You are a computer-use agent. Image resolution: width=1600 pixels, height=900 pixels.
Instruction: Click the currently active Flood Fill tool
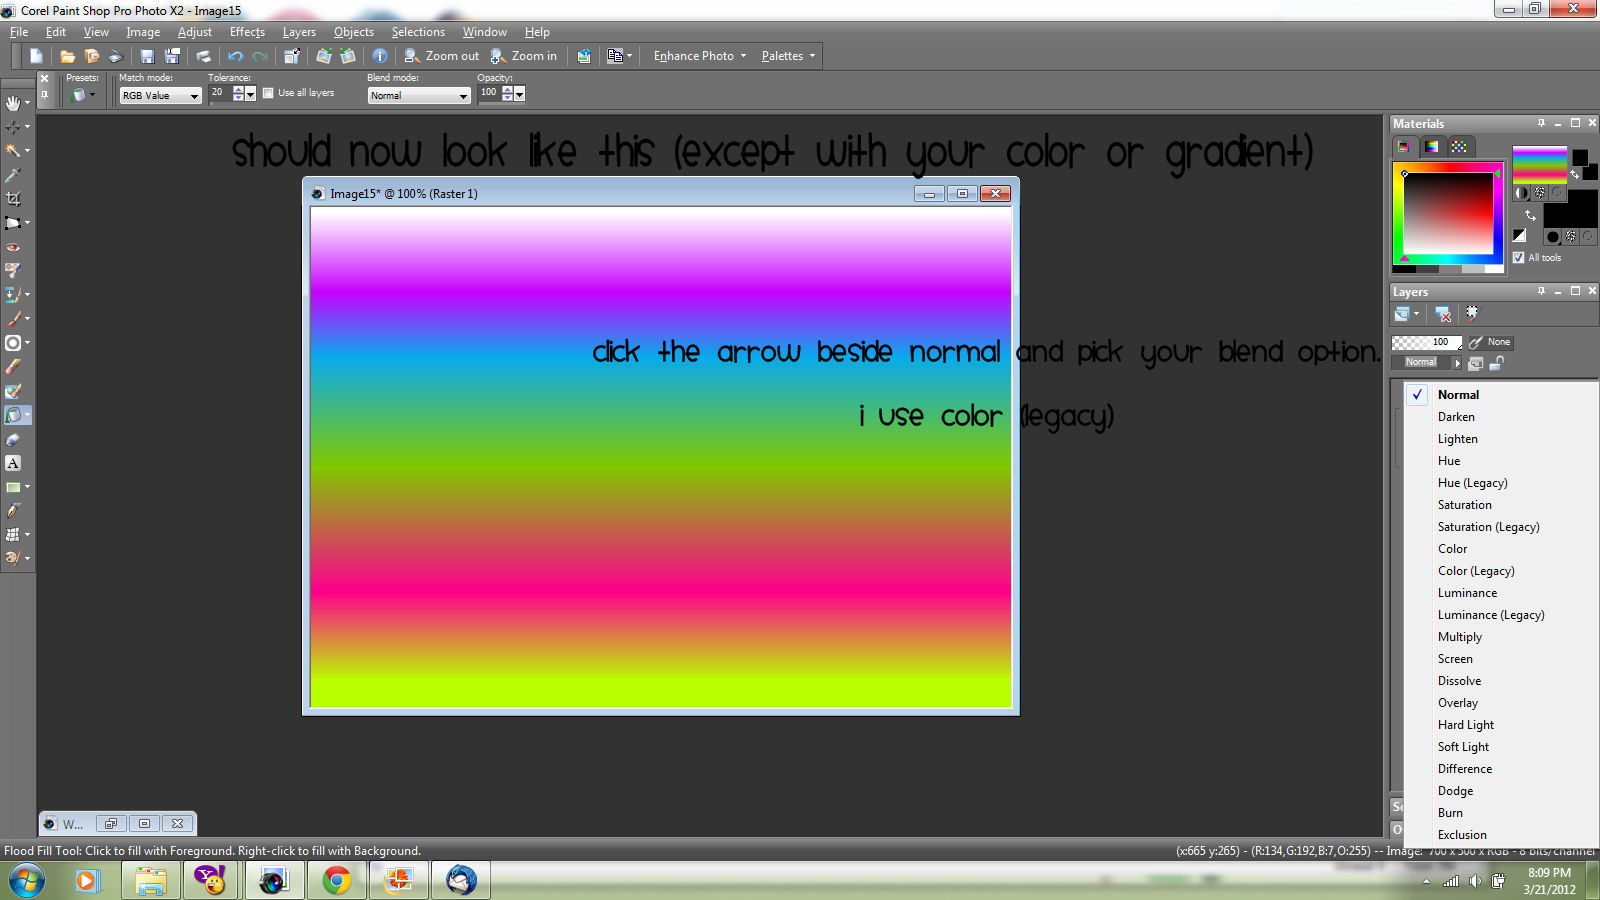click(16, 415)
